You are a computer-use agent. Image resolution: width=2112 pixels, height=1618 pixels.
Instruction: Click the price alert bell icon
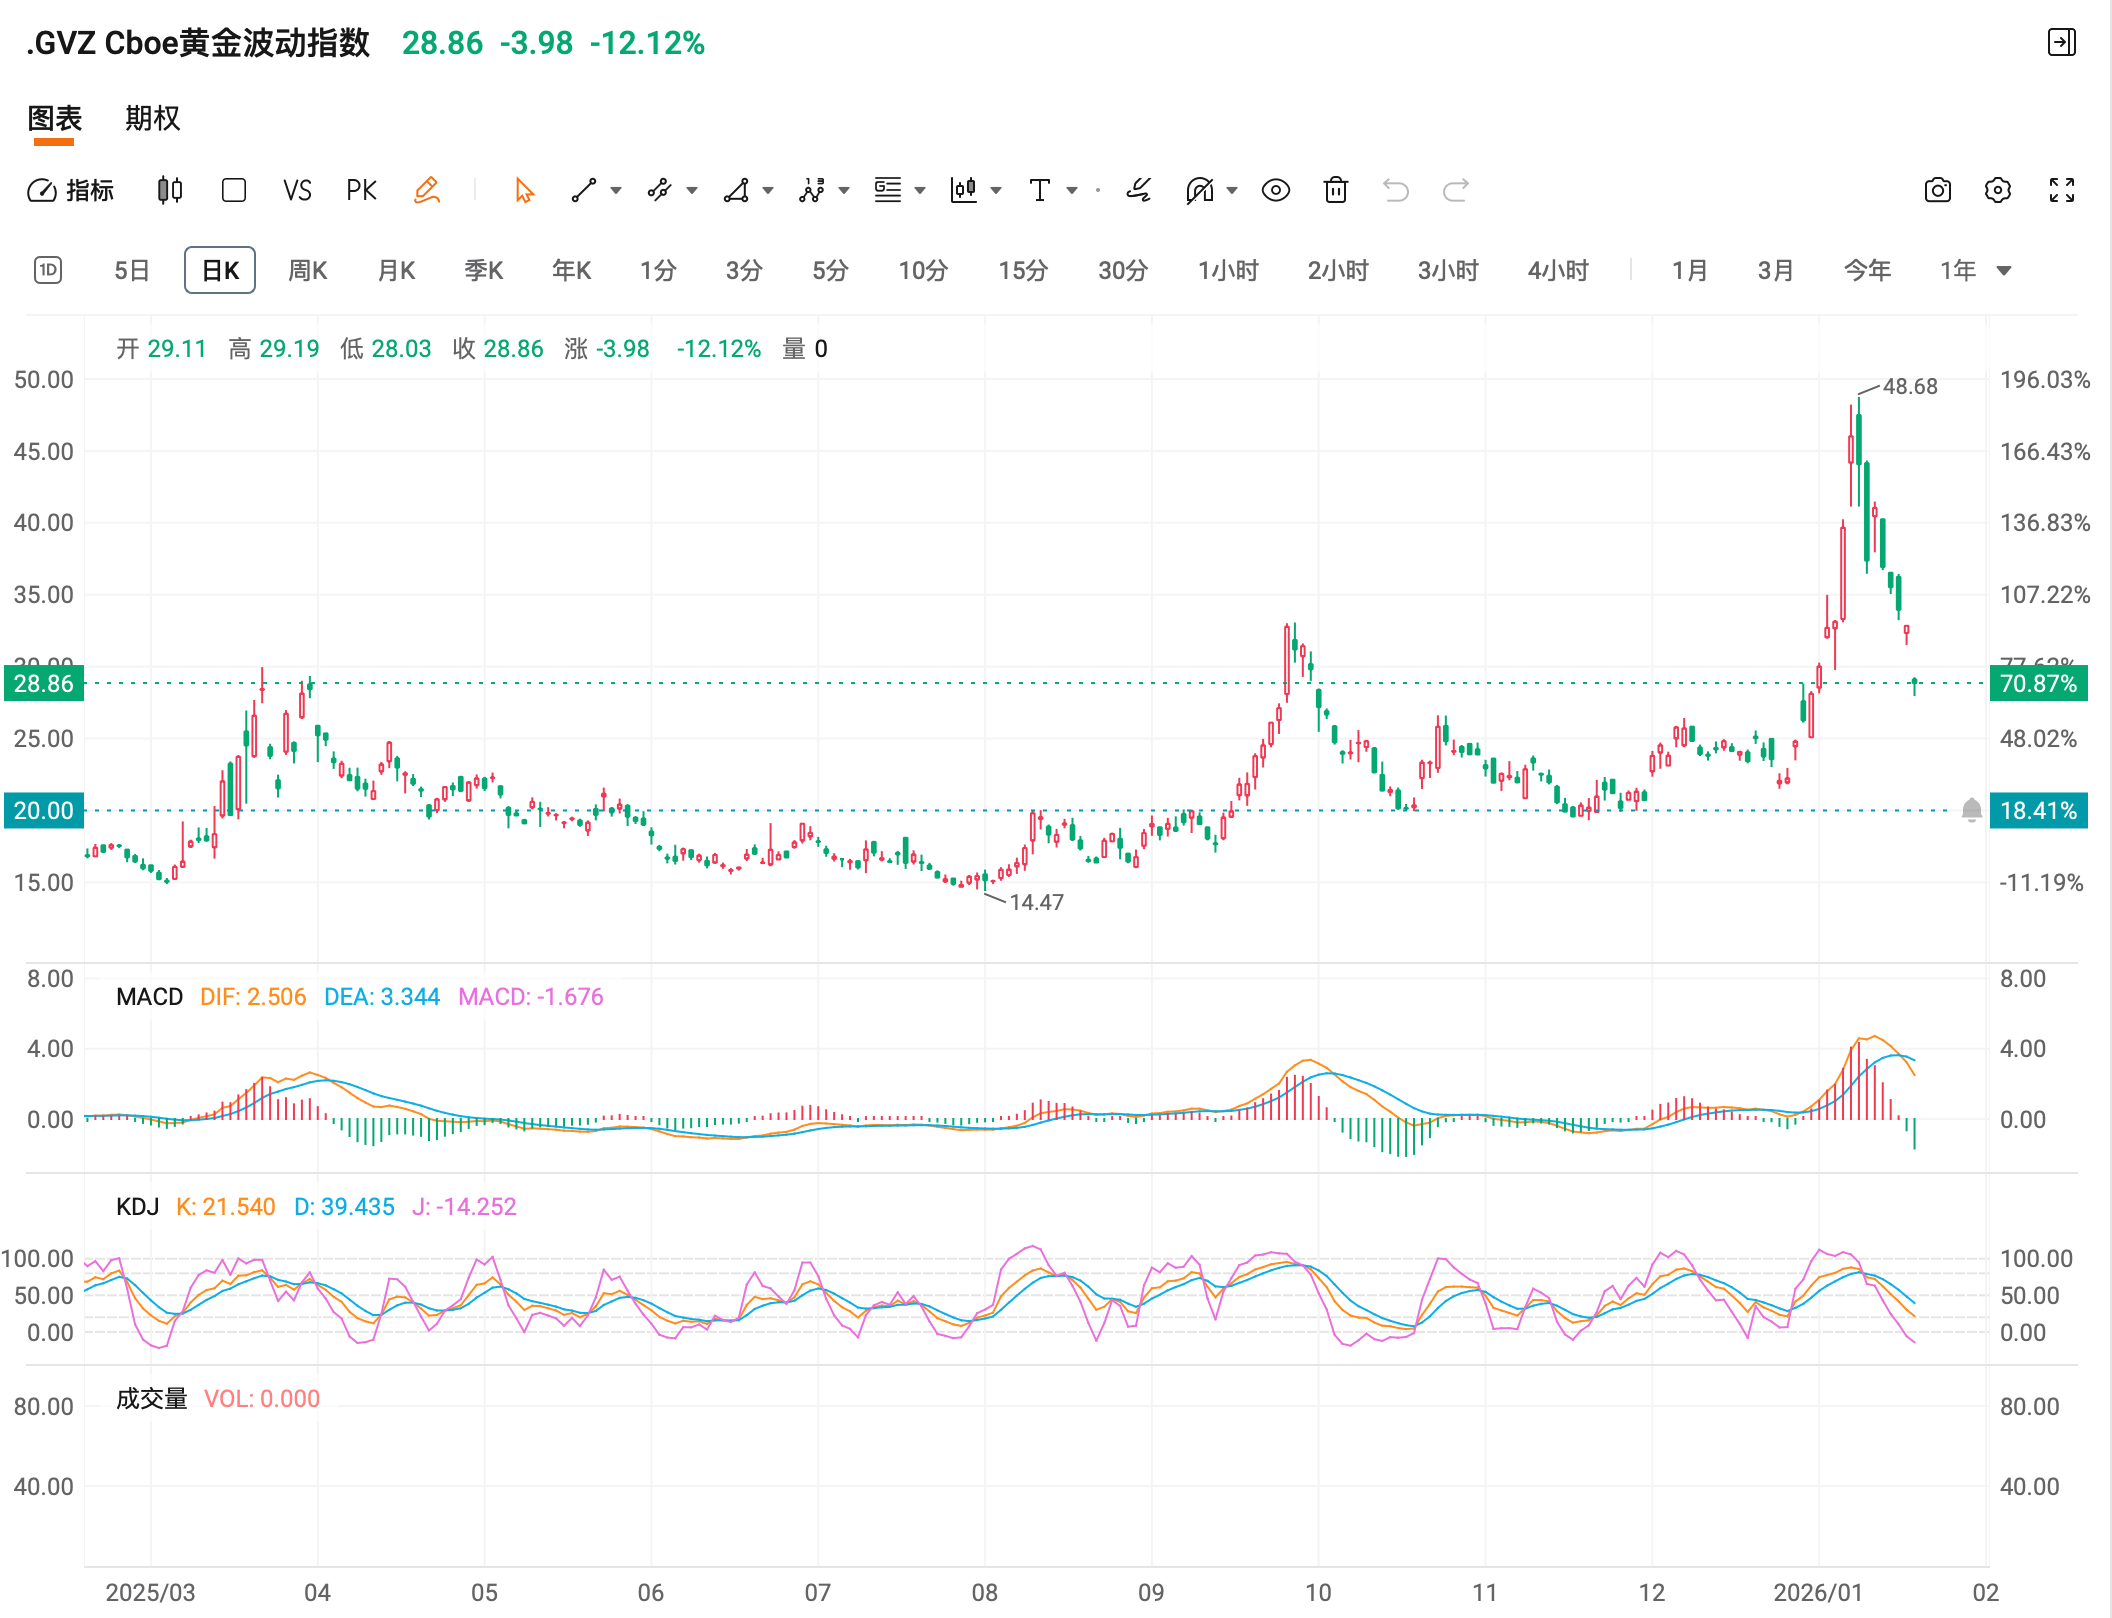[x=1971, y=810]
